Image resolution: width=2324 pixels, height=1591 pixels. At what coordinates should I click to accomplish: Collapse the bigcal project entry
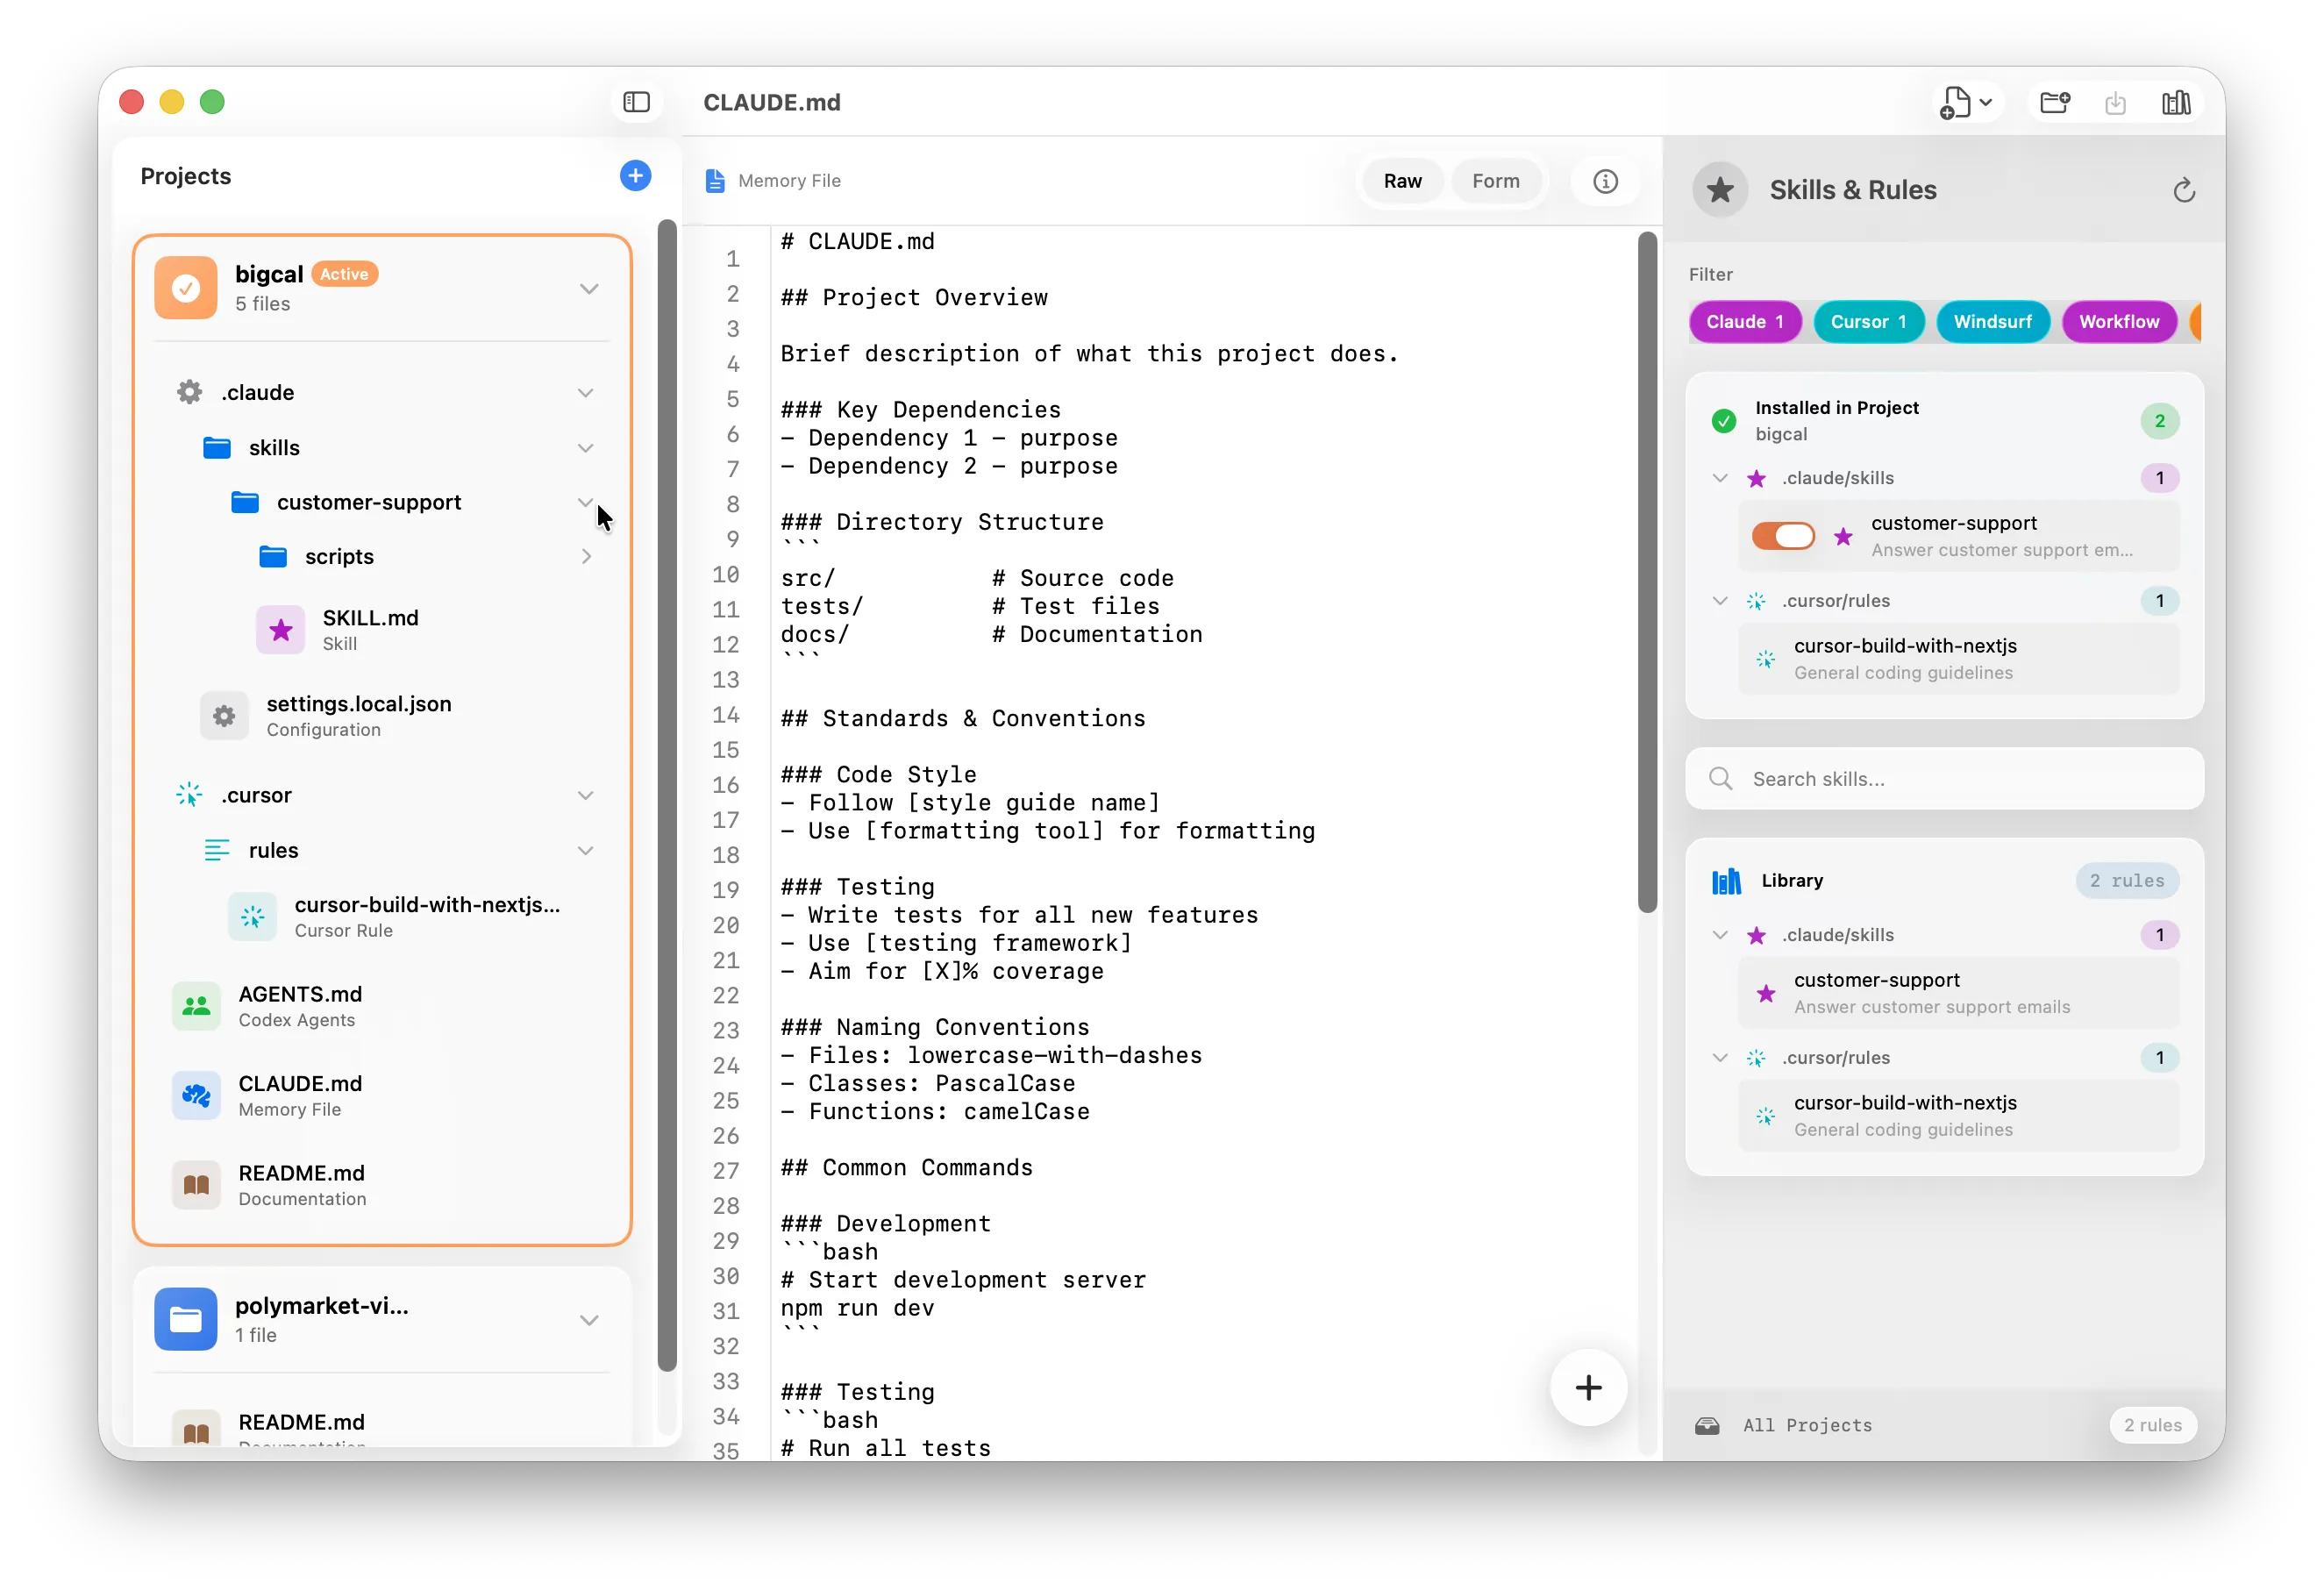pos(590,288)
